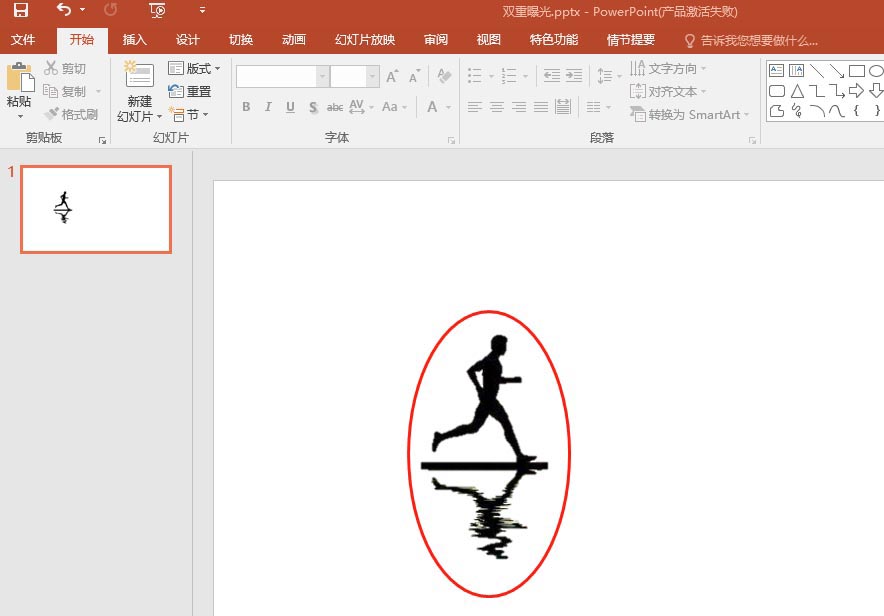This screenshot has width=884, height=616.
Task: Toggle justify text alignment
Action: click(x=541, y=107)
